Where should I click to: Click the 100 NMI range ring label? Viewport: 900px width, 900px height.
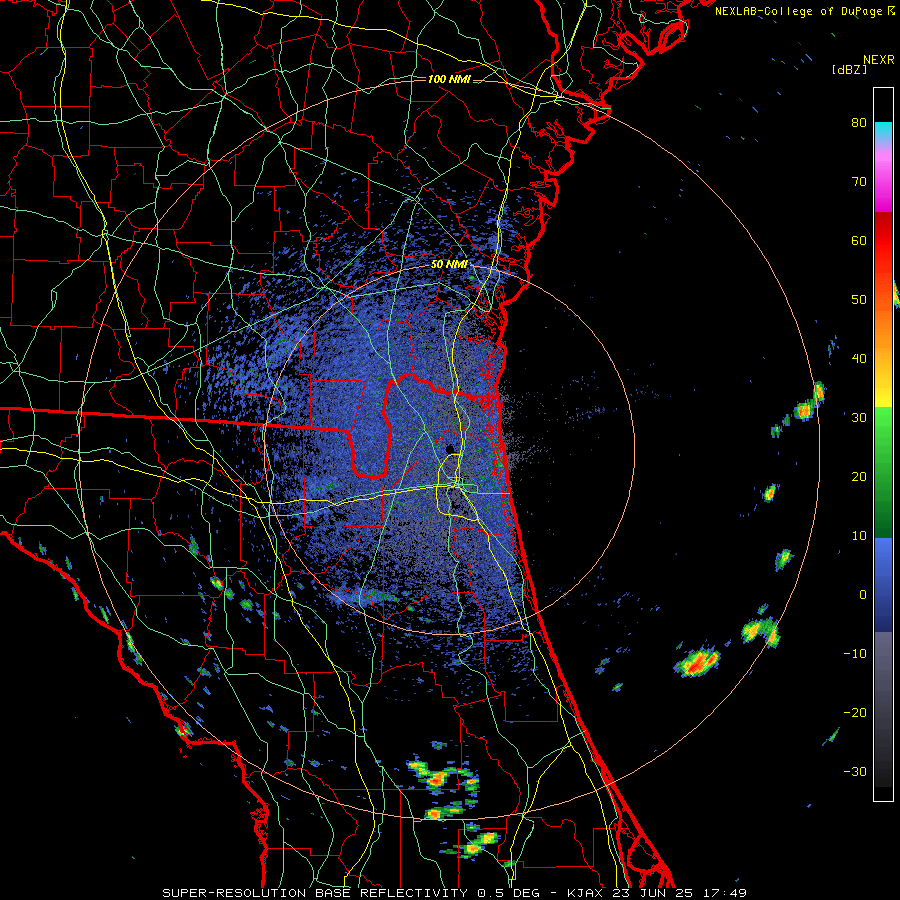click(x=449, y=79)
